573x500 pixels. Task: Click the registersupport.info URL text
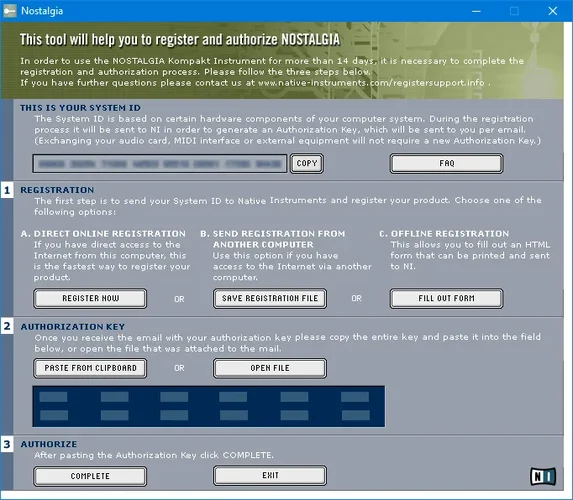tap(371, 83)
